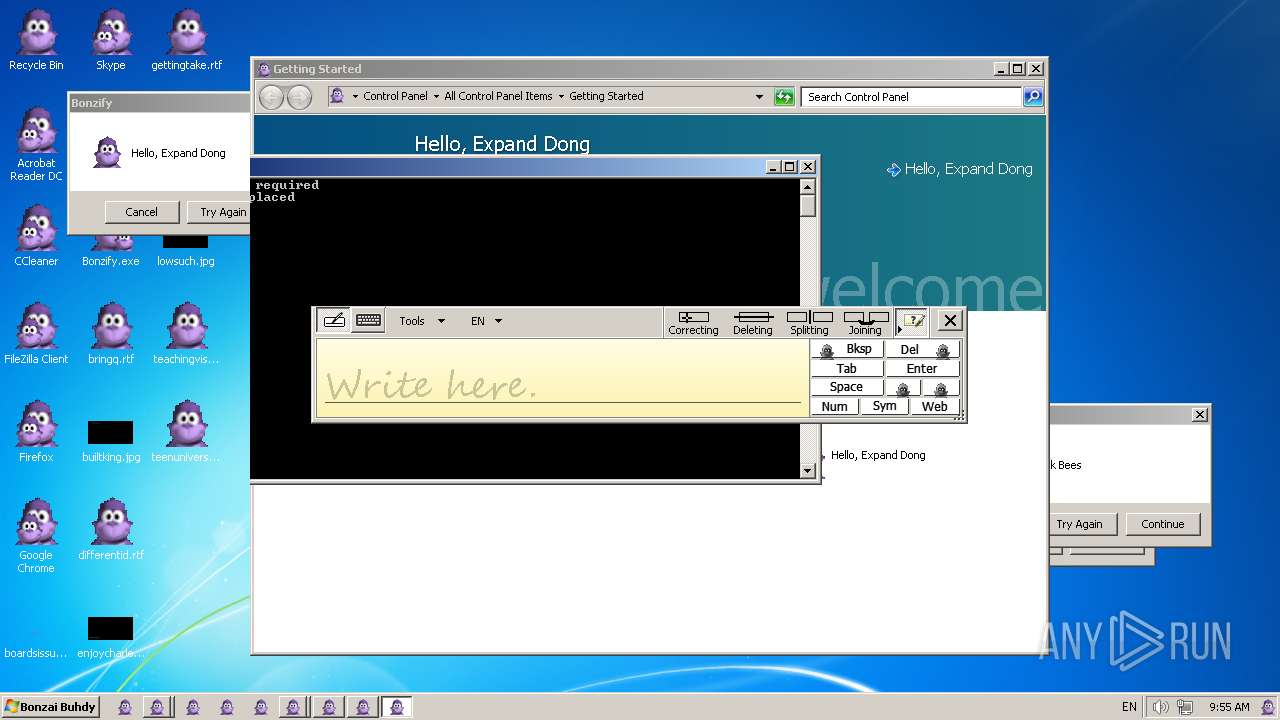Screen dimensions: 1280x720
Task: Open the Recycle Bin desktop icon
Action: tap(36, 40)
